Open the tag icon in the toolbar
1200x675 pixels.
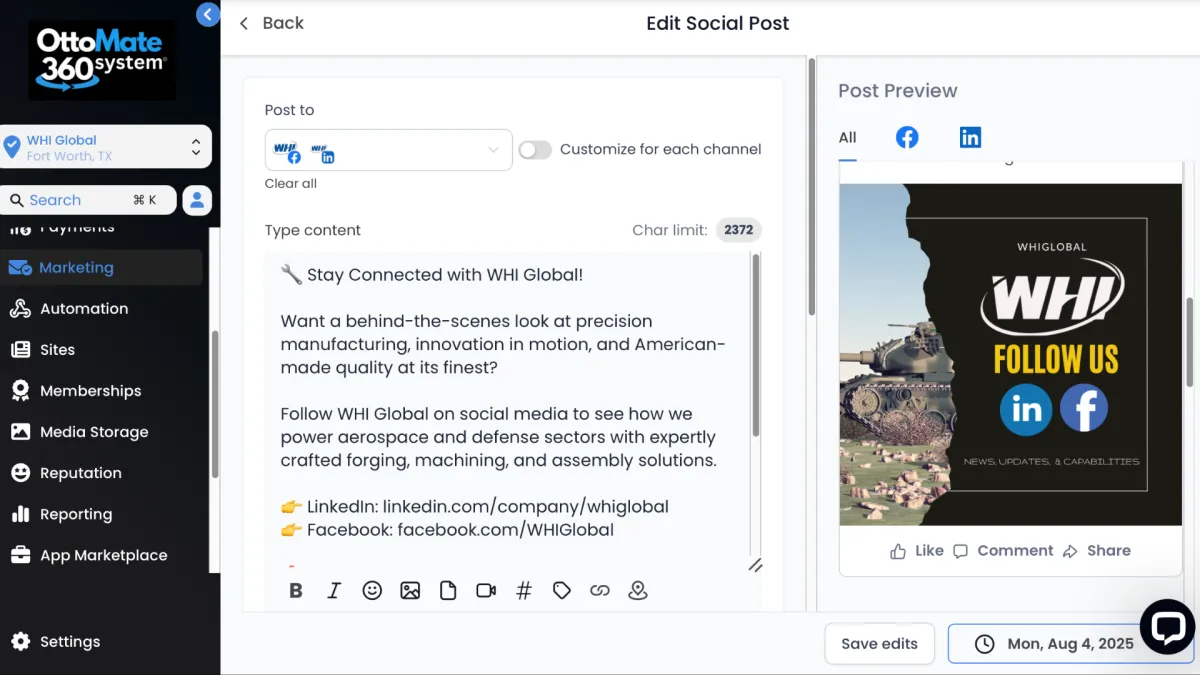pos(562,591)
